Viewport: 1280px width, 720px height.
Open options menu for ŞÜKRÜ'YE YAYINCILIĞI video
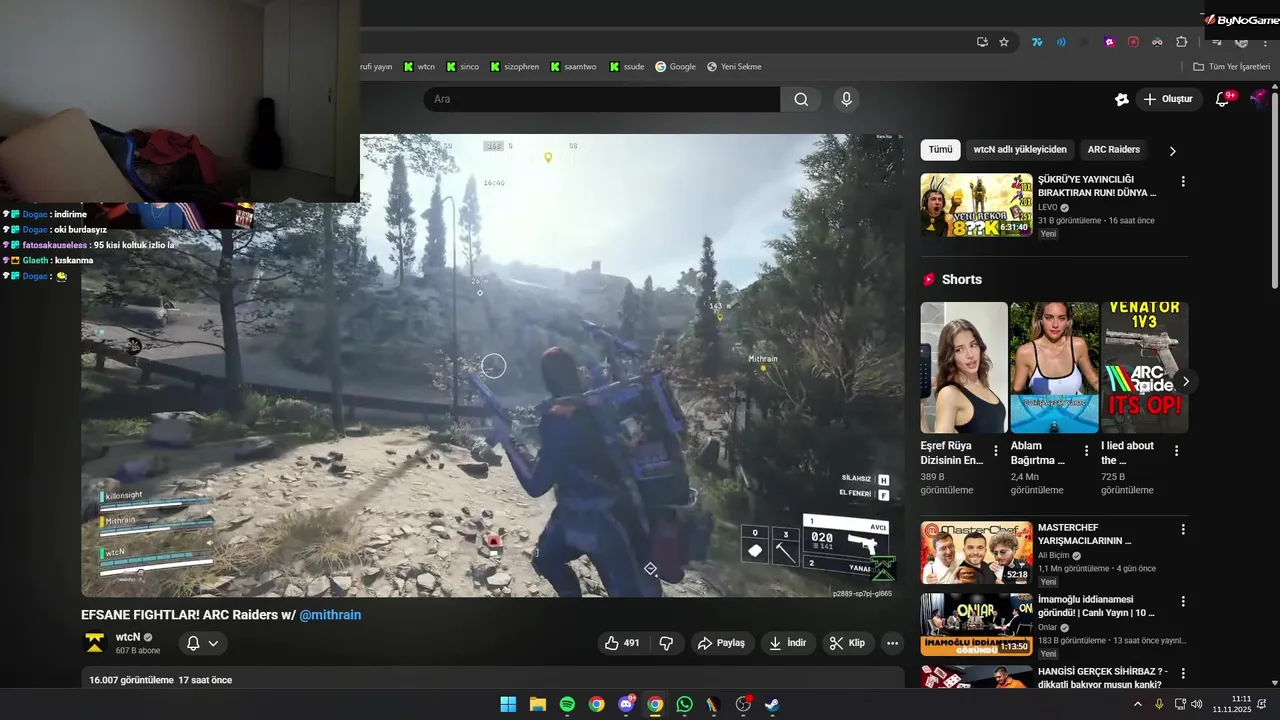[x=1183, y=182]
